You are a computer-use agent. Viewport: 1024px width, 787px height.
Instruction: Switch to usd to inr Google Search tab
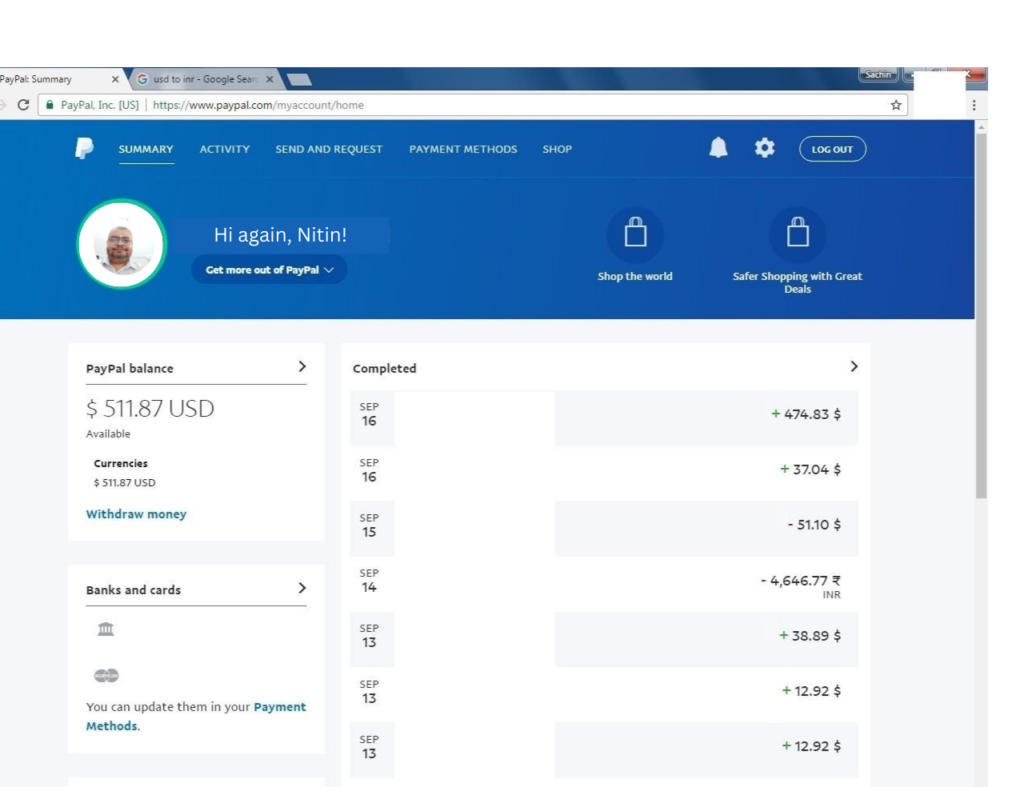(x=204, y=79)
